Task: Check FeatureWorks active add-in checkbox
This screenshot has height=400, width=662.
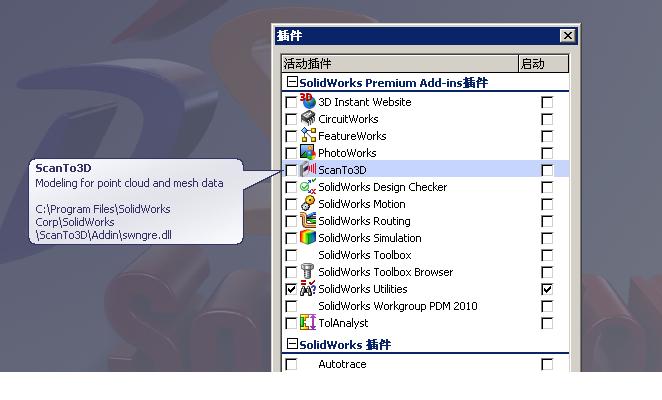Action: [291, 136]
